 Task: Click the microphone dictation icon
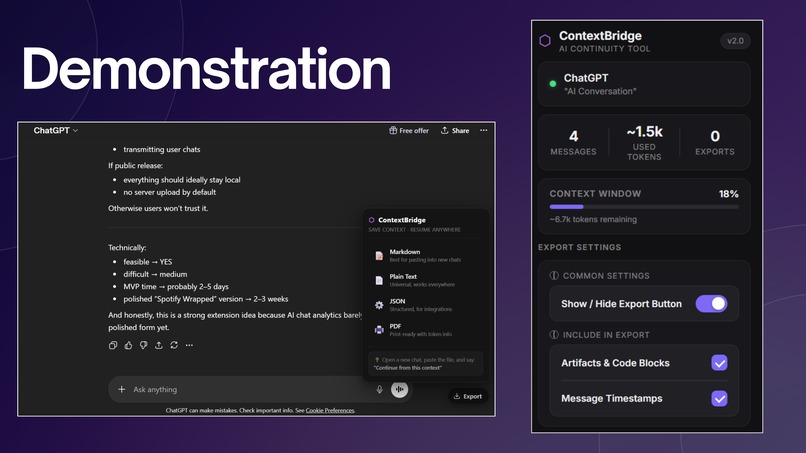379,389
